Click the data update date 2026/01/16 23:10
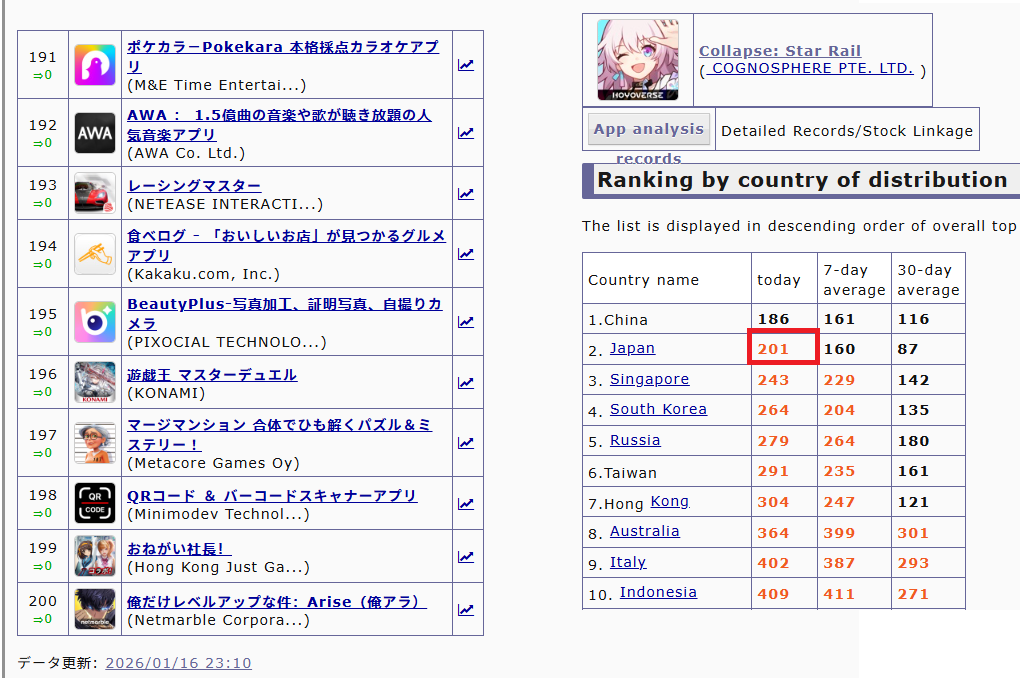The image size is (1021, 678). pyautogui.click(x=178, y=663)
